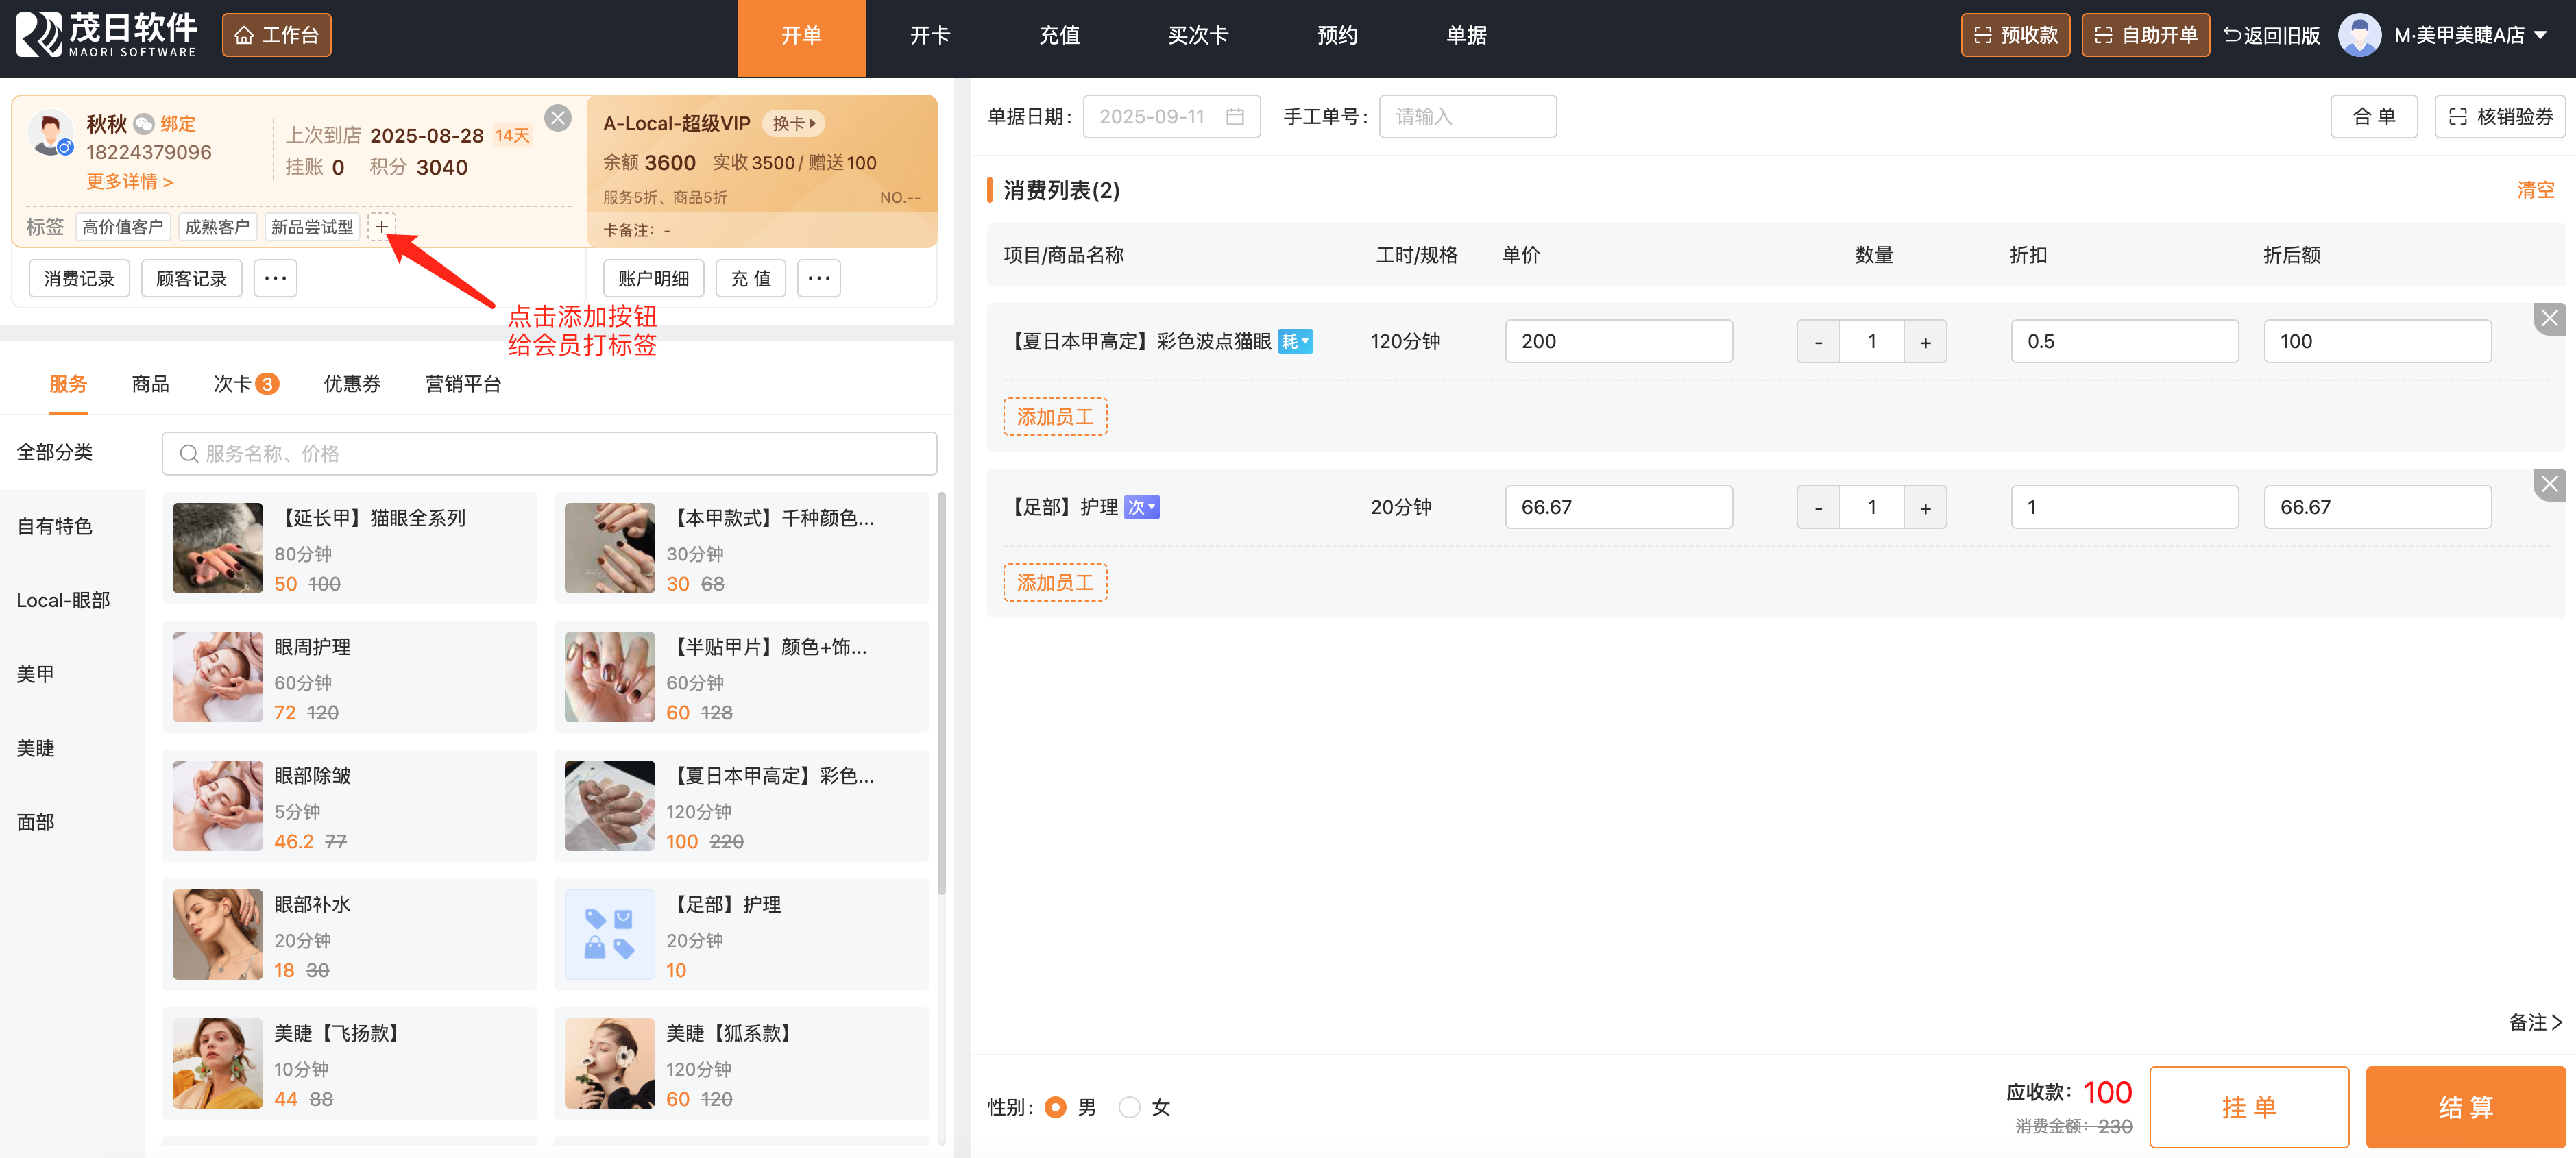The width and height of the screenshot is (2576, 1158).
Task: Go to 工作台 home button
Action: [x=276, y=36]
